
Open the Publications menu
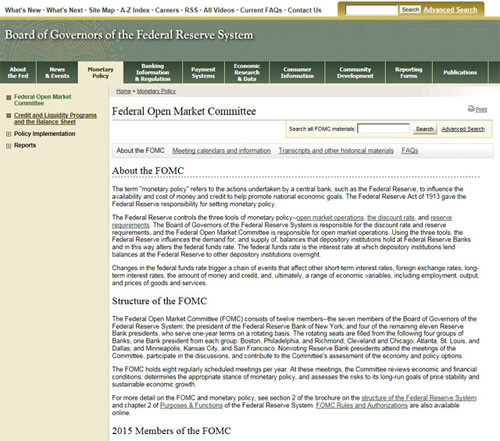pyautogui.click(x=460, y=73)
